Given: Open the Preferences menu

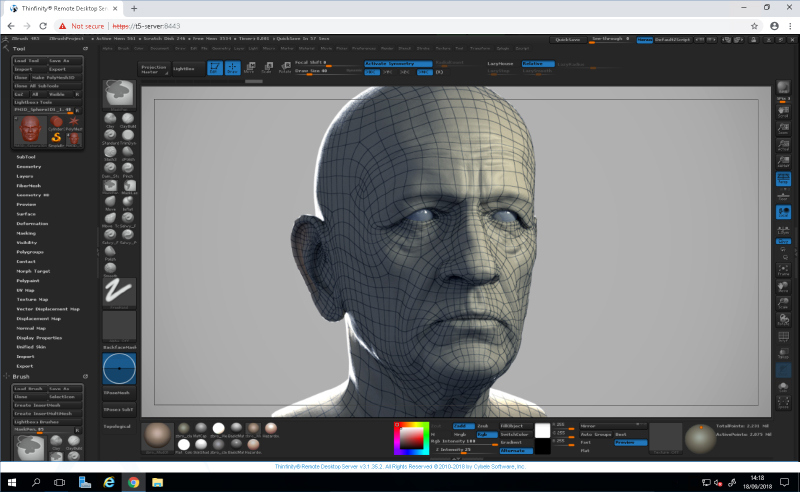Looking at the screenshot, I should pos(364,47).
